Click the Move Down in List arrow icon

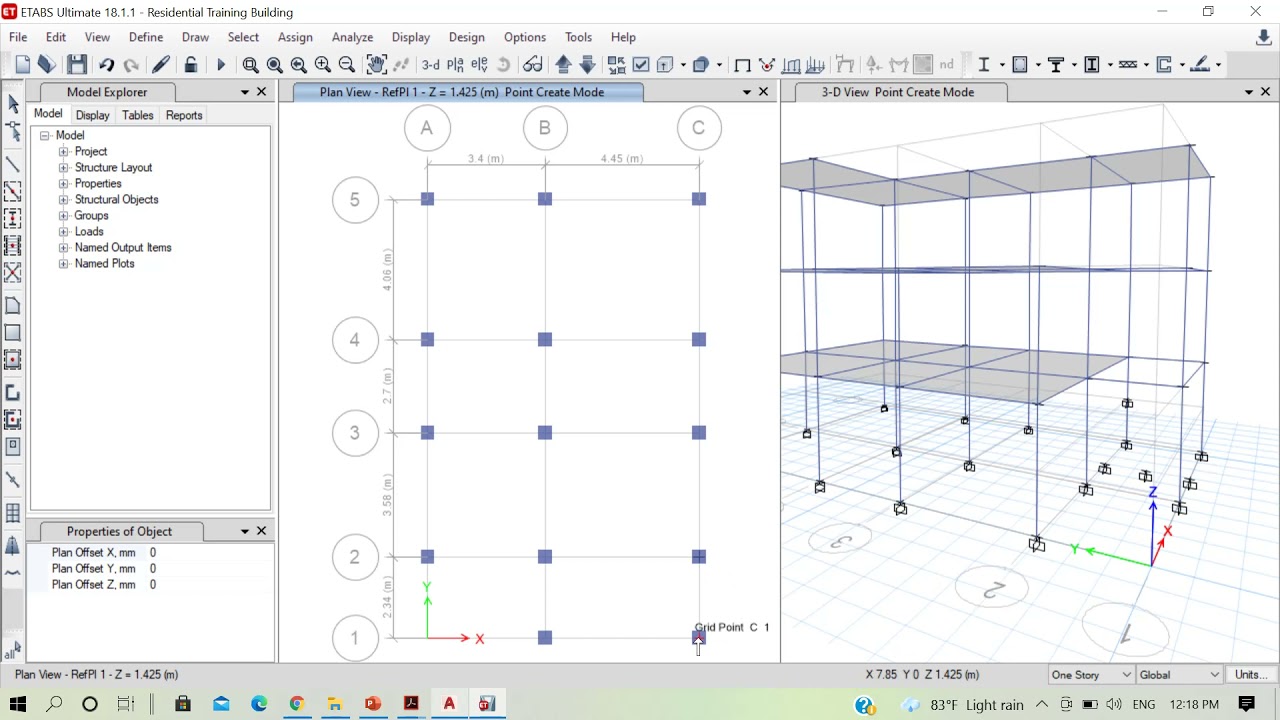[x=588, y=65]
